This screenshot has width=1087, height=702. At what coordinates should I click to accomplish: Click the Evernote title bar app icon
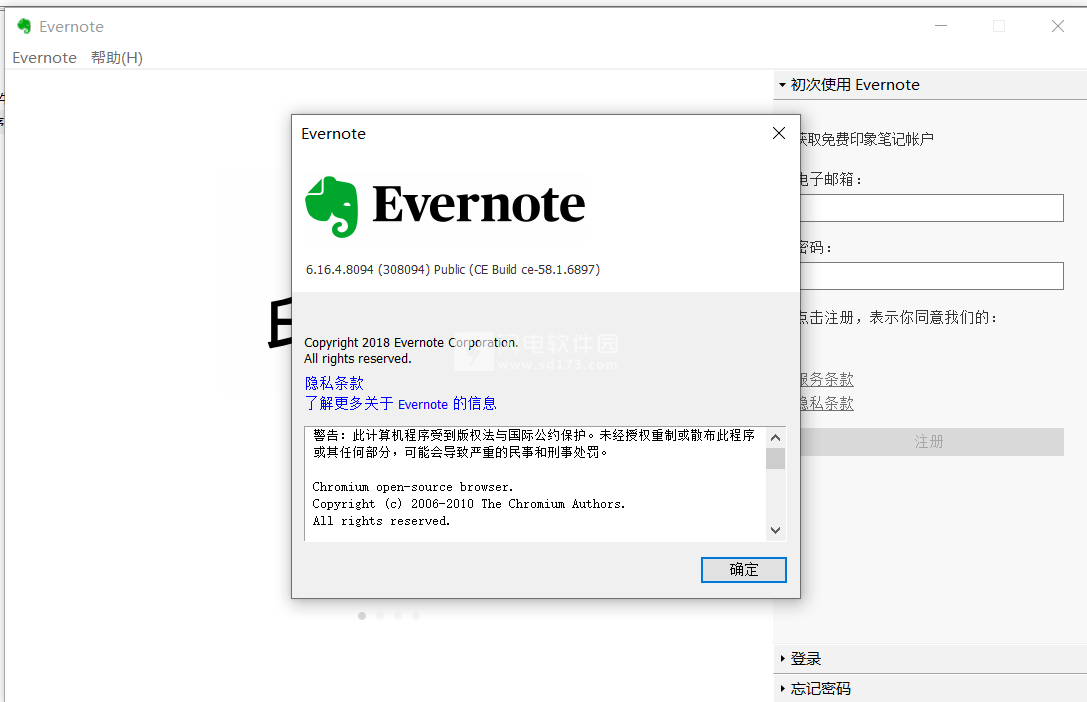24,26
